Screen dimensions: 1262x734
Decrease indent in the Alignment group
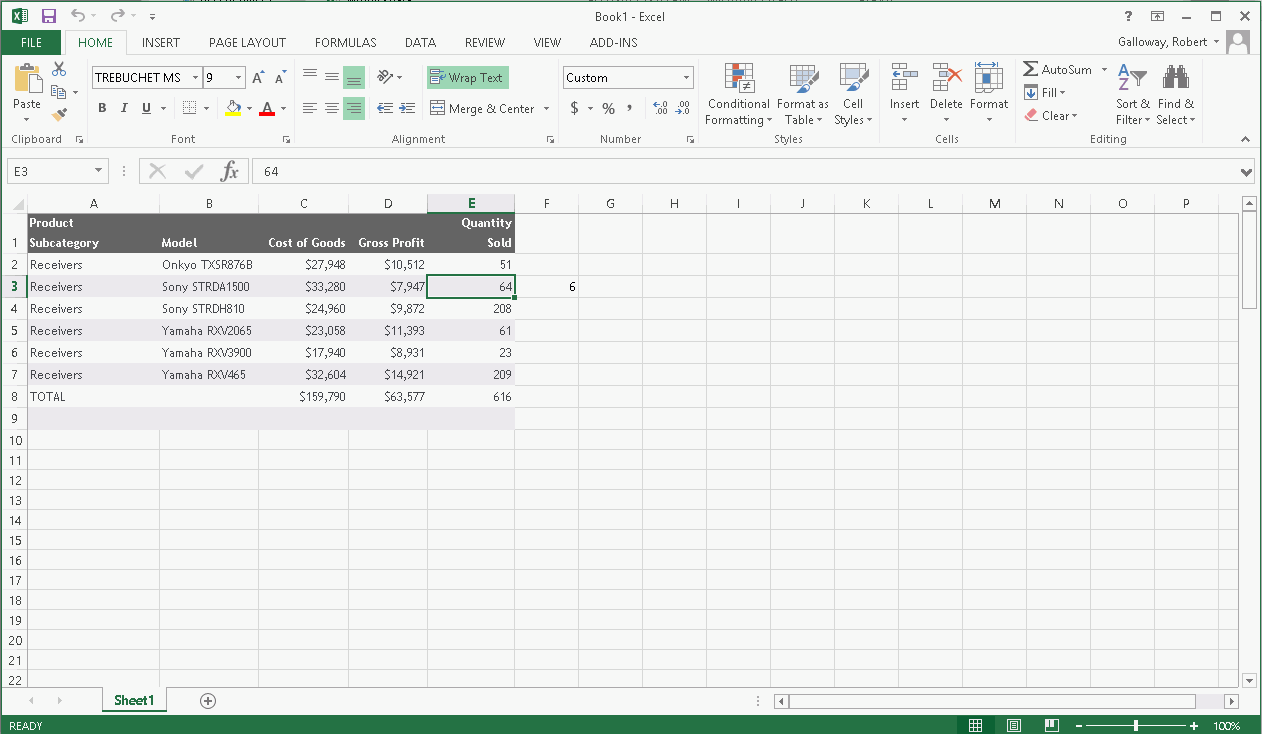(385, 108)
